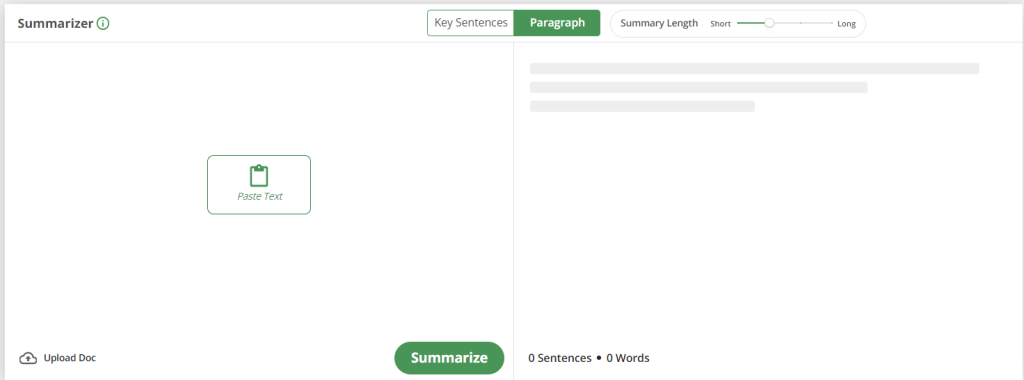Click the Summary Length slider handle
The height and width of the screenshot is (380, 1024).
[x=769, y=23]
